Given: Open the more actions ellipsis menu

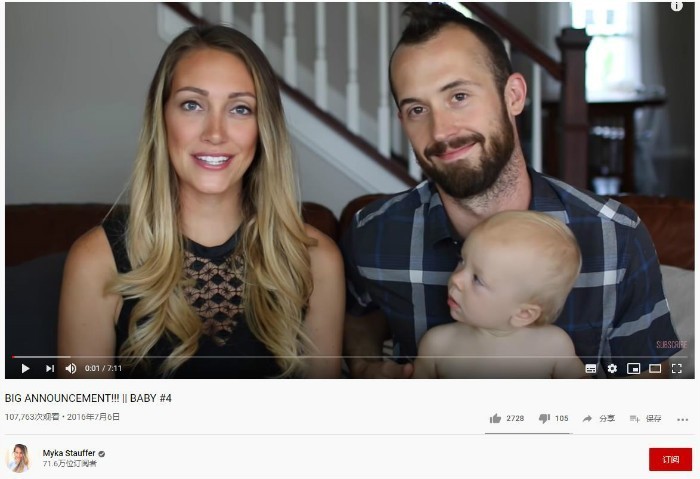Looking at the screenshot, I should (x=682, y=419).
